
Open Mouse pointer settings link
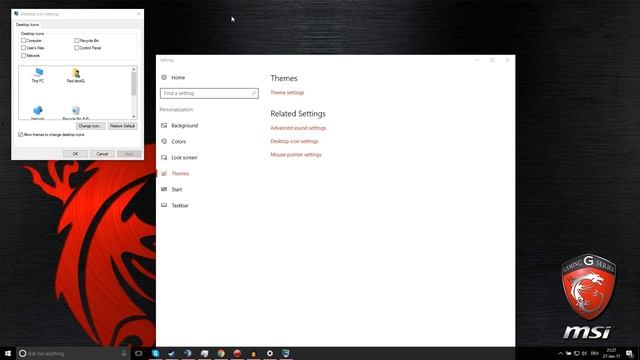[296, 155]
